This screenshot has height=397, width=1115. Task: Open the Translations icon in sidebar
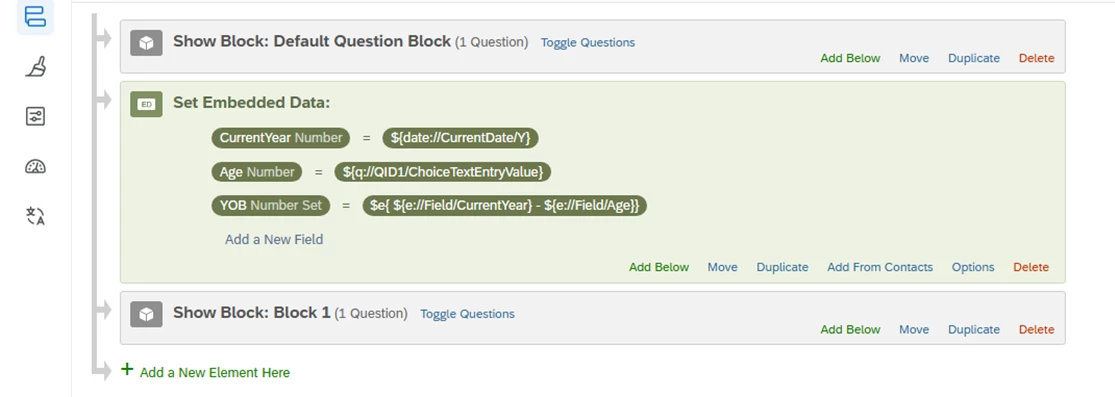pos(35,216)
